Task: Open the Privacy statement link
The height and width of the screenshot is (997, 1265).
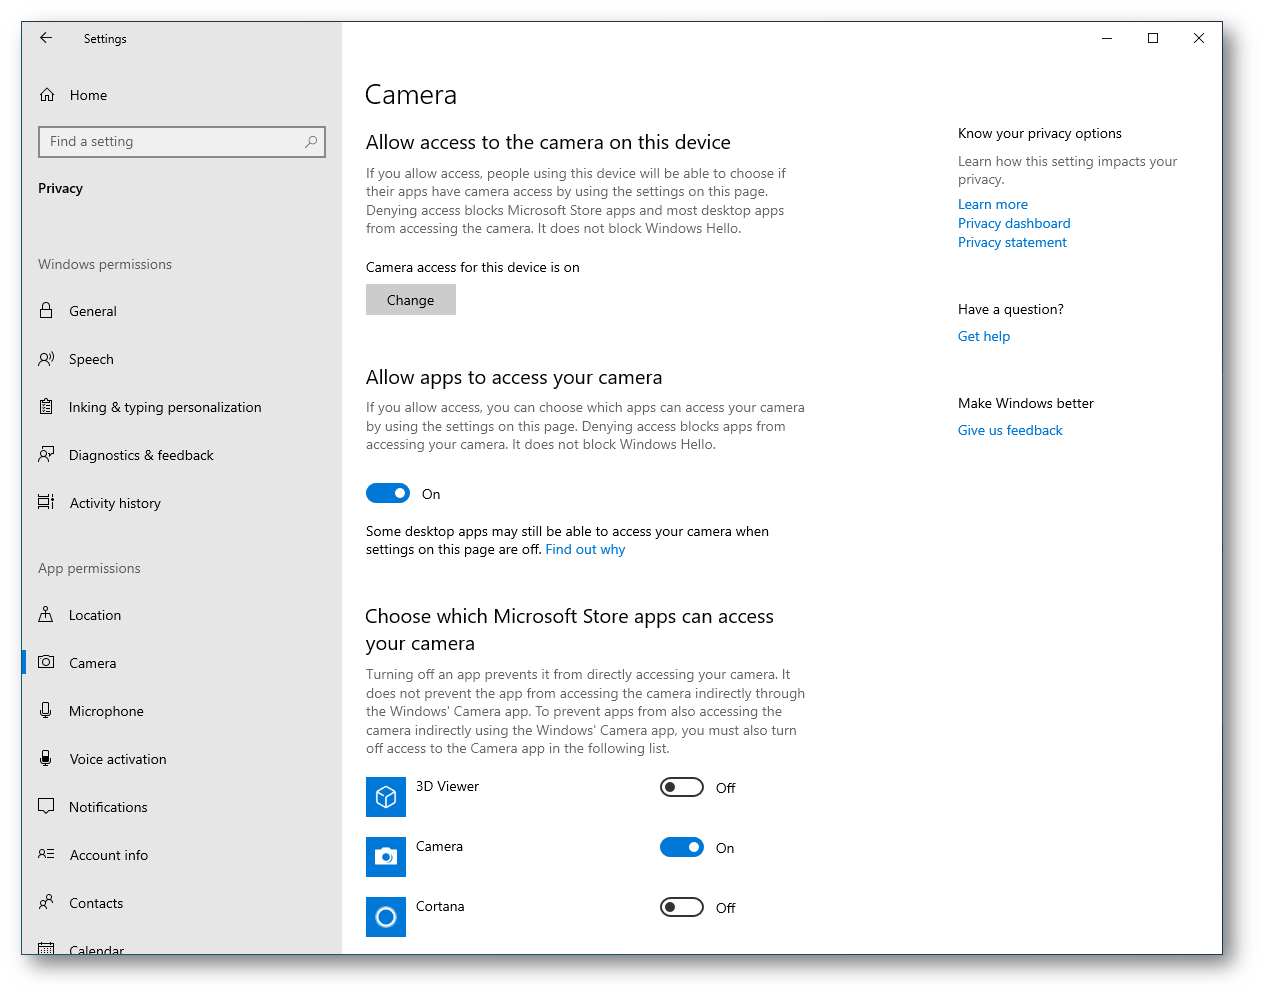Action: pos(1012,242)
